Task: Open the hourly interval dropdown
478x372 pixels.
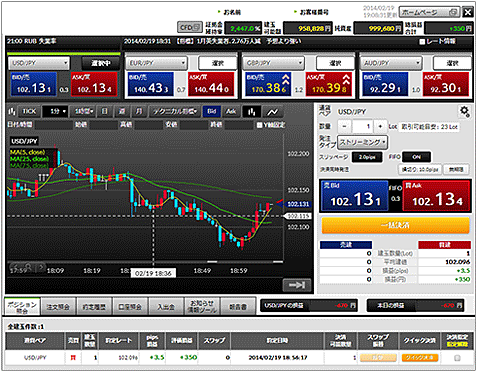Action: [x=83, y=112]
